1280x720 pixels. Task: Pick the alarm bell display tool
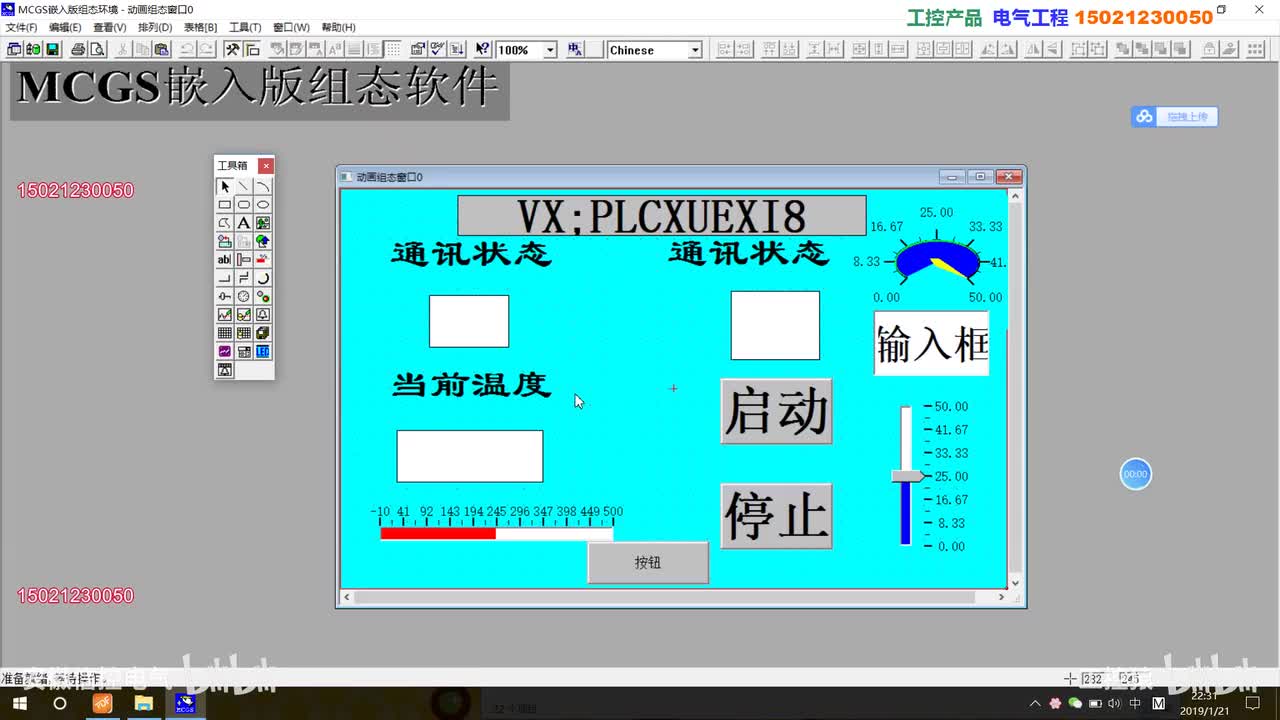(263, 314)
